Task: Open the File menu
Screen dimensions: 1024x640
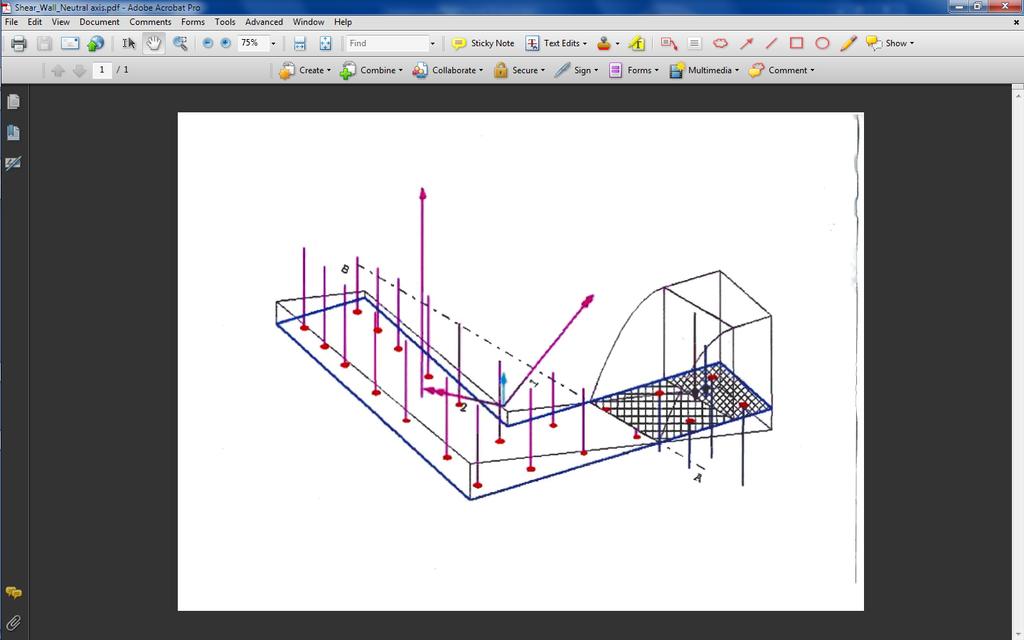Action: pyautogui.click(x=11, y=22)
